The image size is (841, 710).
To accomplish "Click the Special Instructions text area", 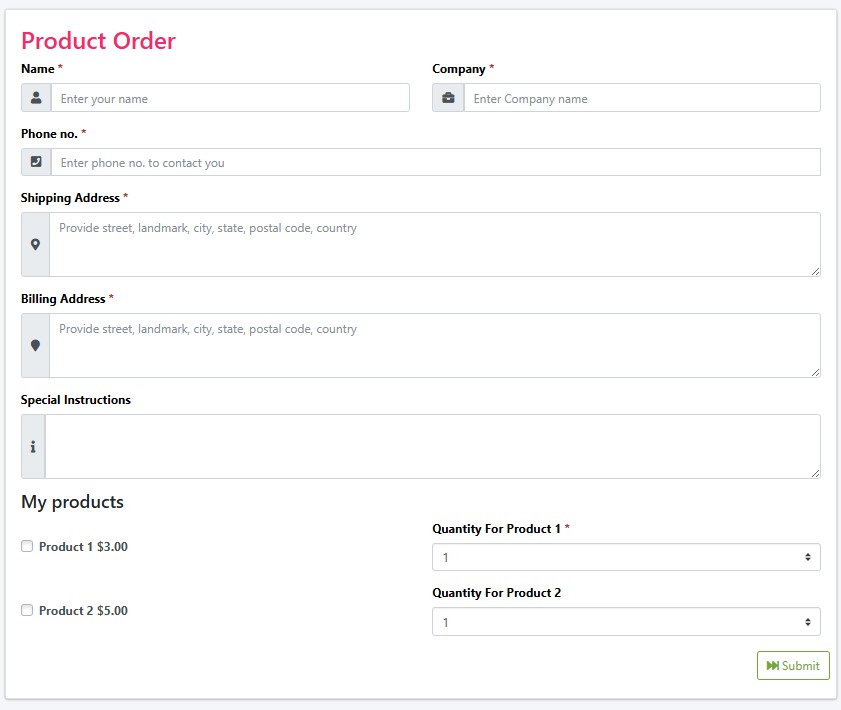I will pos(432,447).
